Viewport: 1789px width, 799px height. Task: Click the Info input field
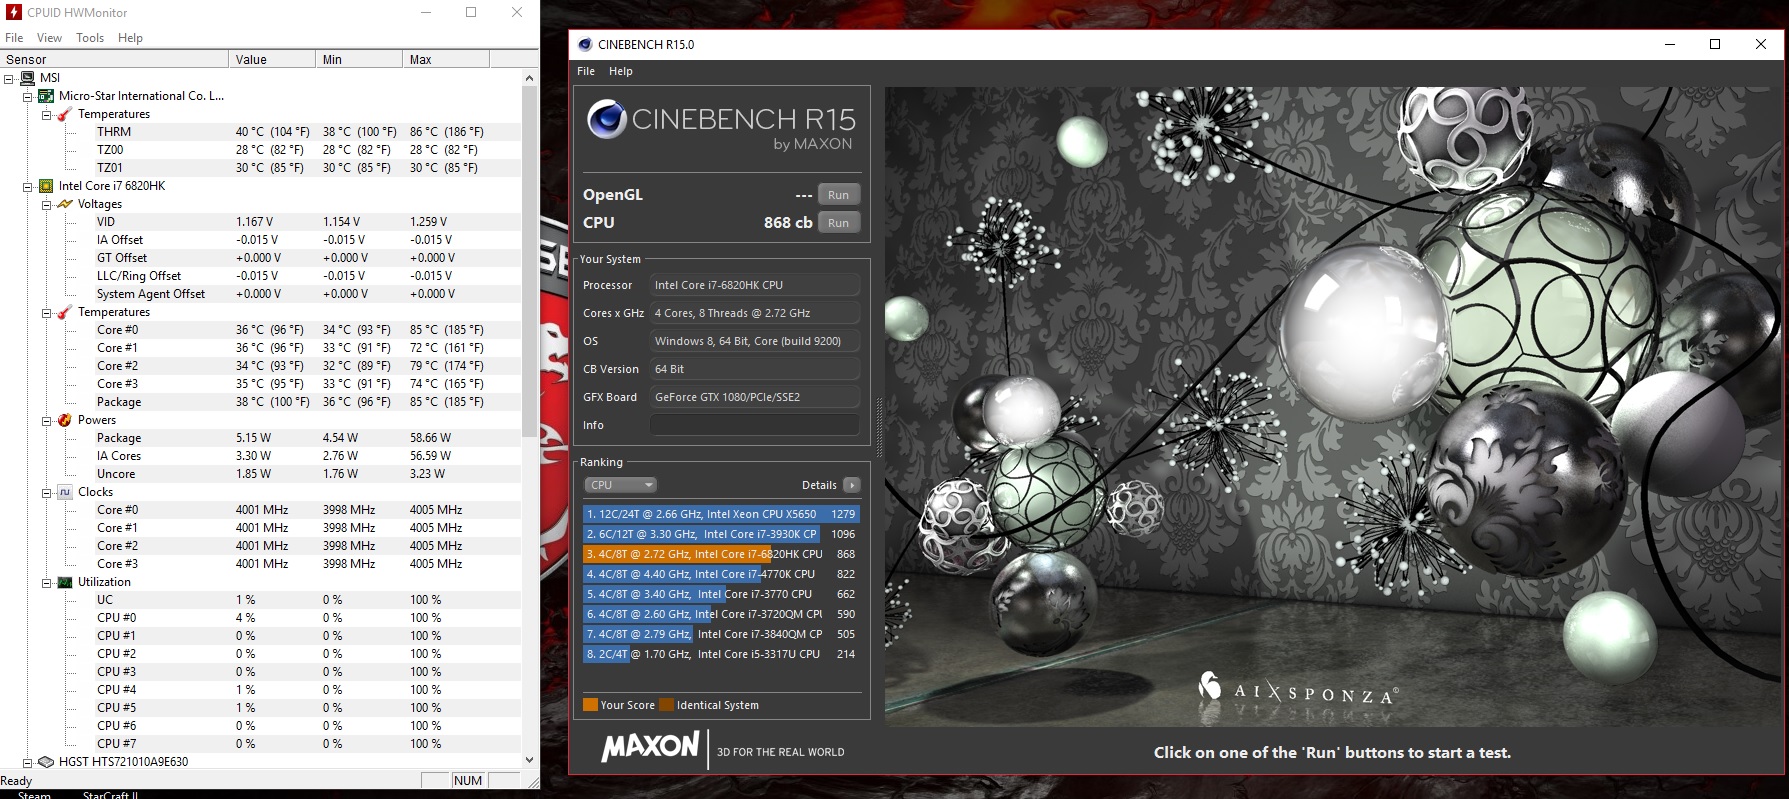coord(755,425)
